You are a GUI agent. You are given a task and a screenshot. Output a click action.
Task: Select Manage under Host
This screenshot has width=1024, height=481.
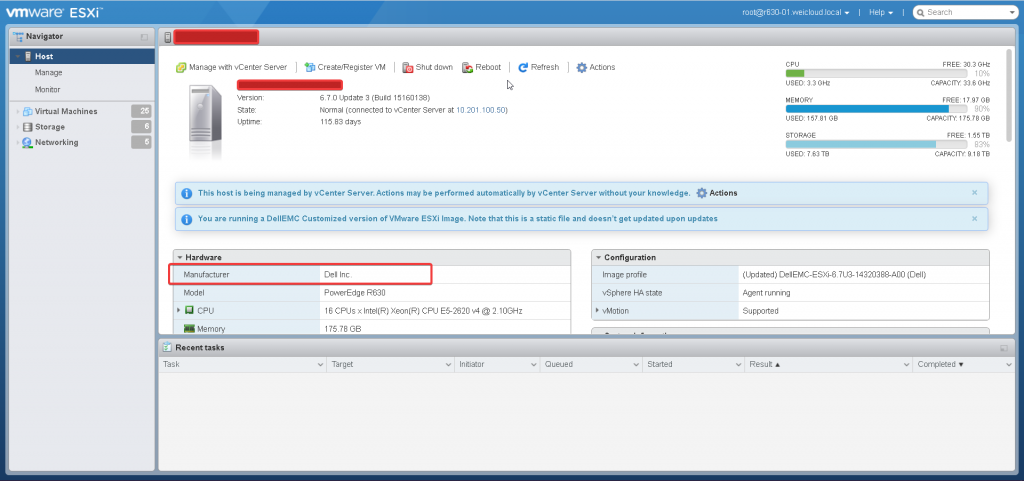[x=48, y=73]
